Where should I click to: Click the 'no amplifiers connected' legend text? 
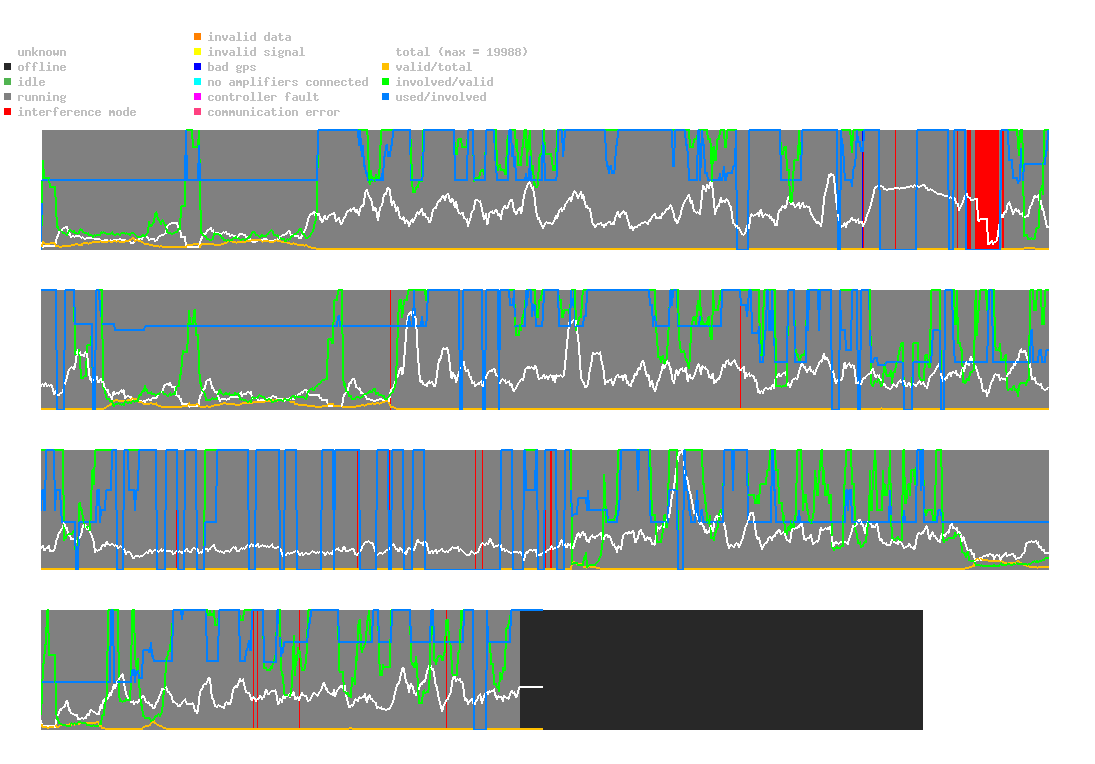(288, 82)
